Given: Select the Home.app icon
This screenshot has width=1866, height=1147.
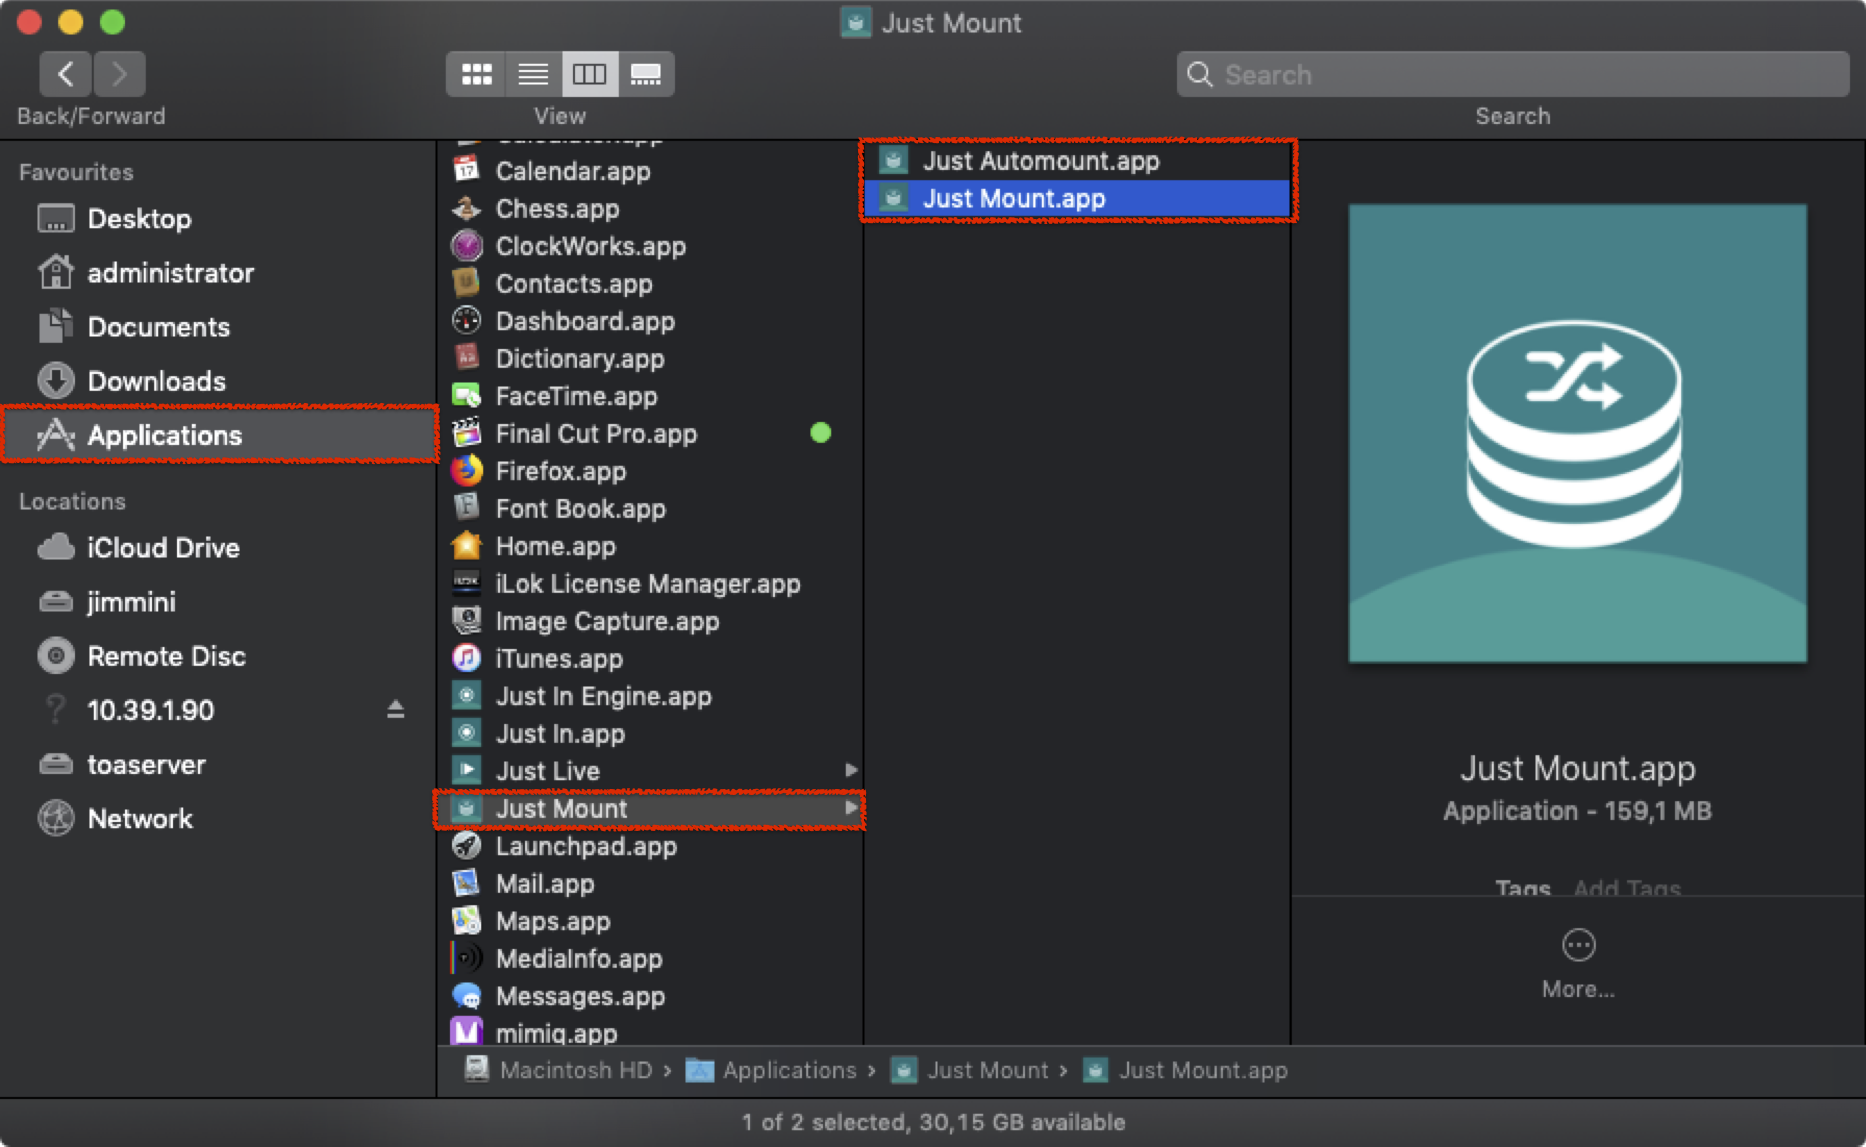Looking at the screenshot, I should pyautogui.click(x=466, y=546).
